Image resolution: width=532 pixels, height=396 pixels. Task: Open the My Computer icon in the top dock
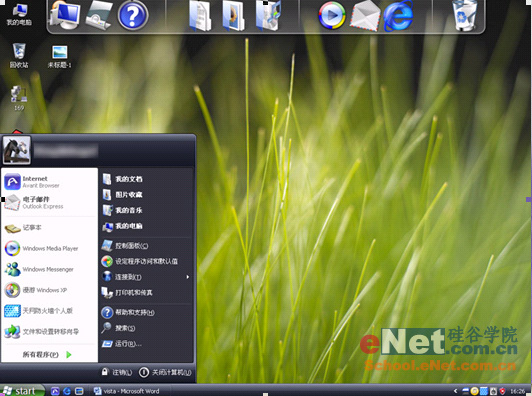(x=65, y=15)
